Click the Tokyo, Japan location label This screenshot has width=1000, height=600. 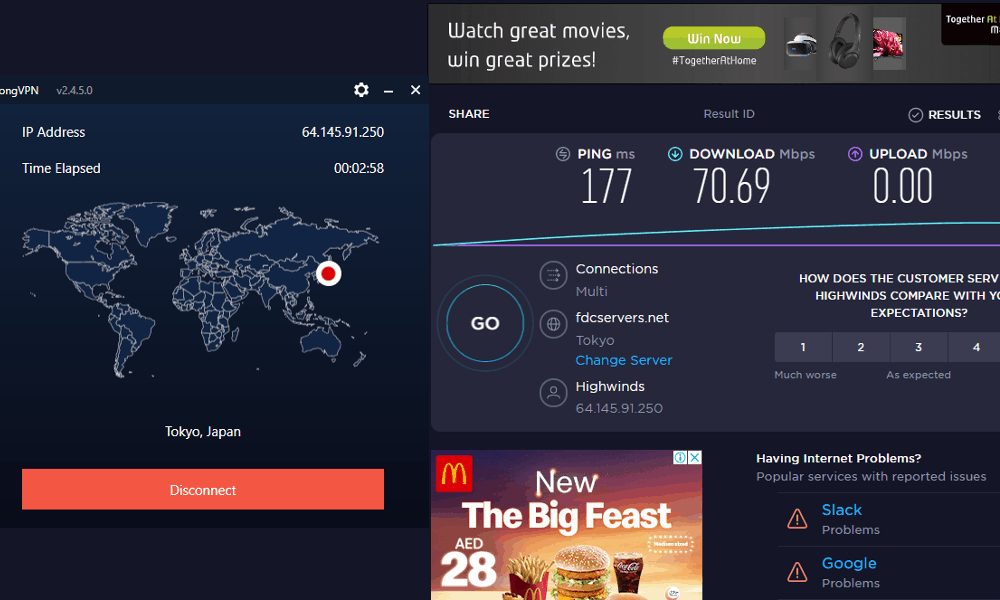(x=203, y=432)
